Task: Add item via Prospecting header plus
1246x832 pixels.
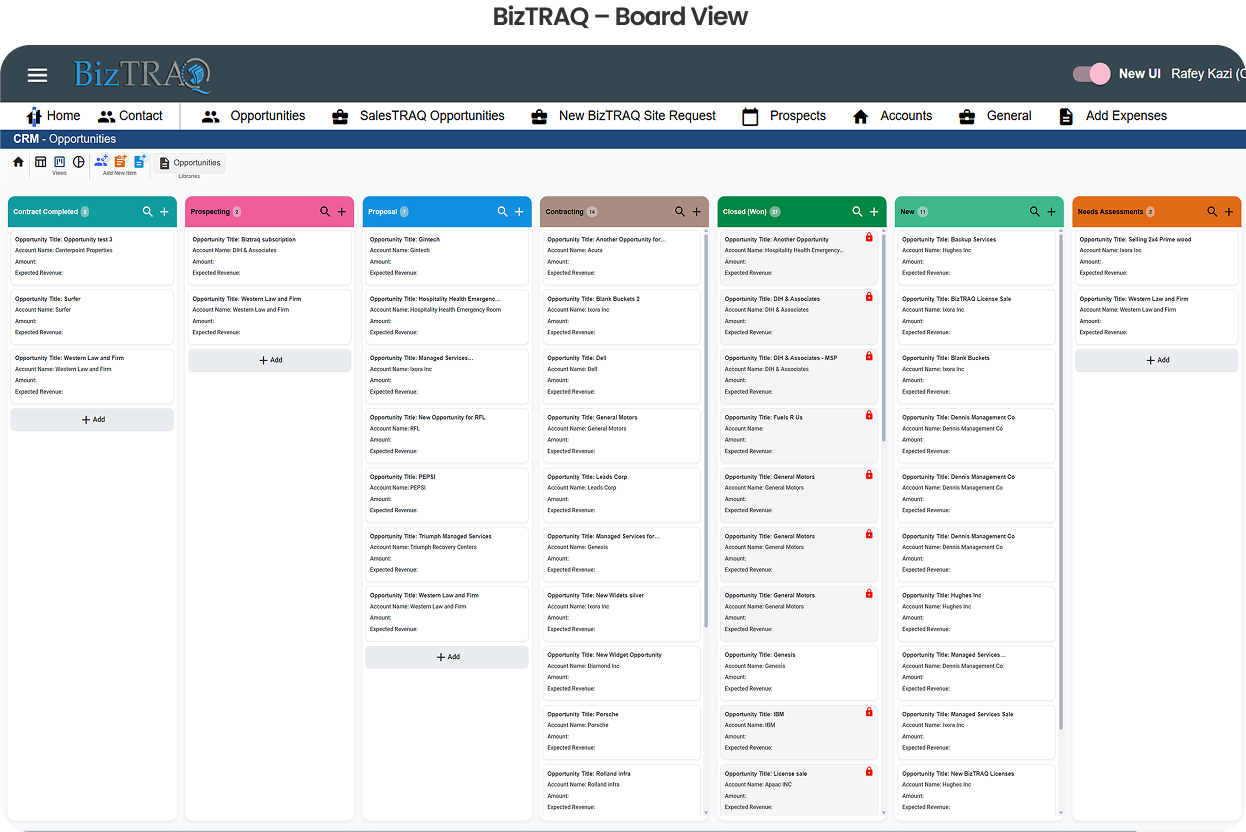Action: pyautogui.click(x=342, y=212)
